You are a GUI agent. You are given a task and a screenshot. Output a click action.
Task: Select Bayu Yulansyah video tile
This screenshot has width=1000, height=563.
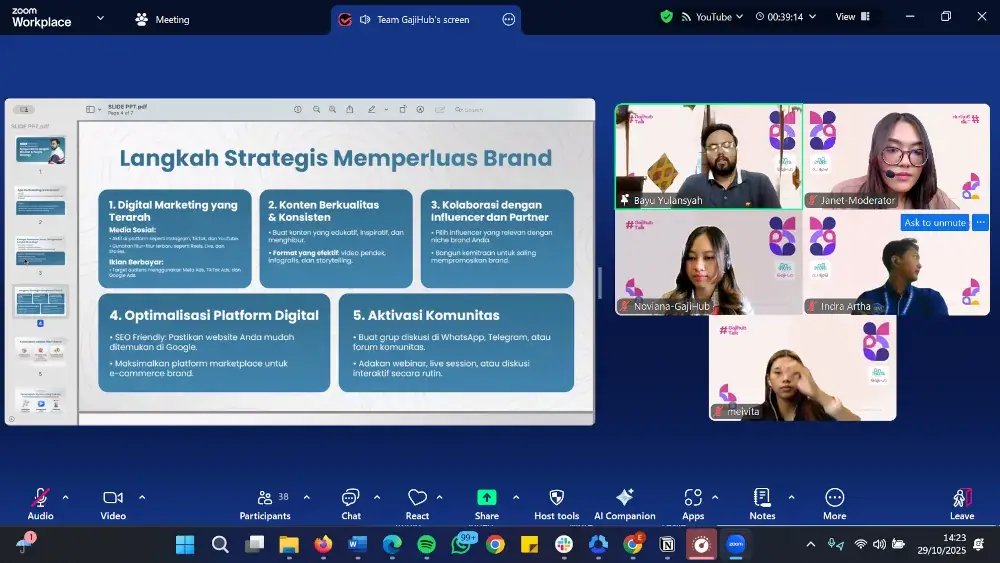click(709, 157)
